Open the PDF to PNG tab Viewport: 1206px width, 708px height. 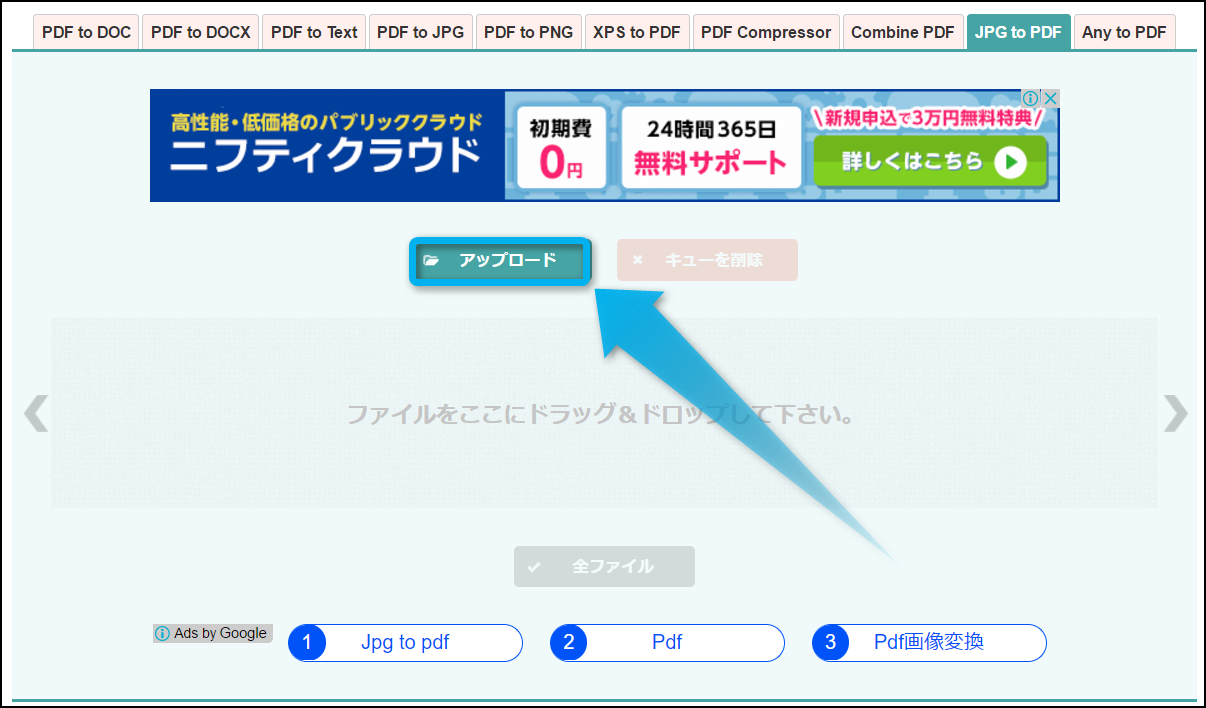tap(528, 32)
